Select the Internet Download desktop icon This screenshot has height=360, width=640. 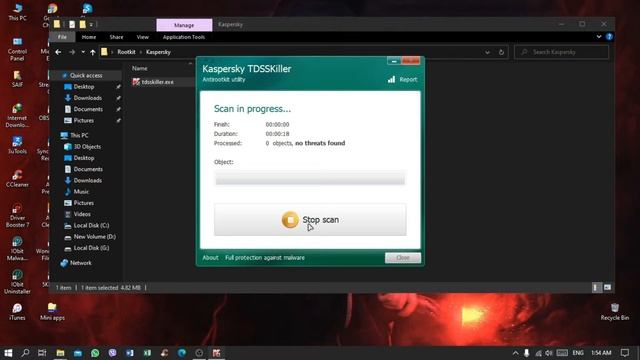(17, 116)
